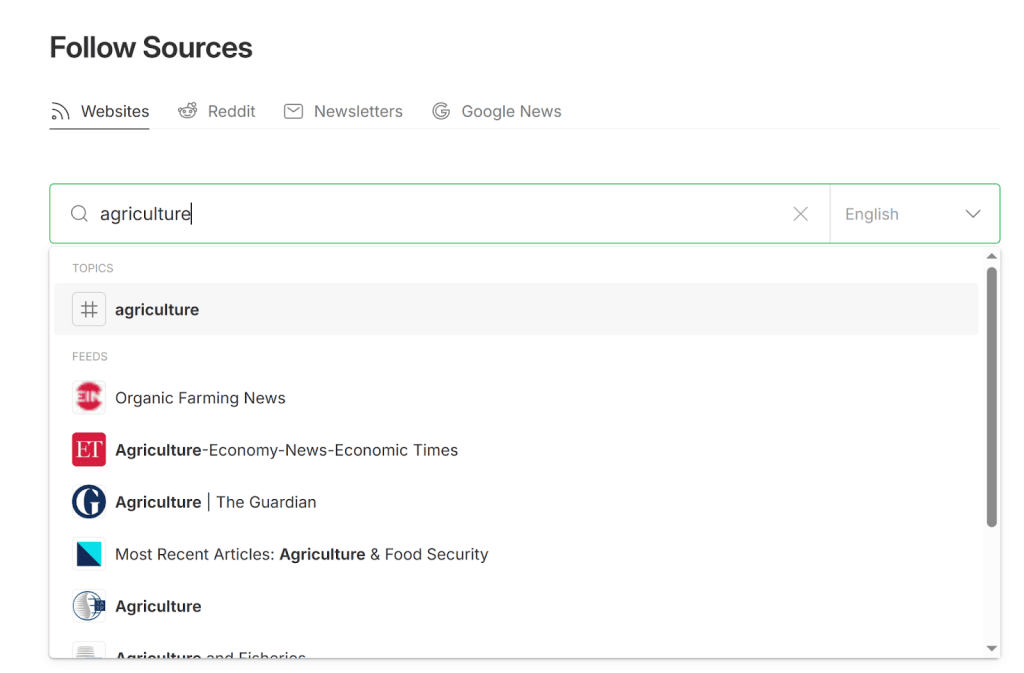
Task: Click the envelope icon beside Newsletters
Action: (293, 110)
